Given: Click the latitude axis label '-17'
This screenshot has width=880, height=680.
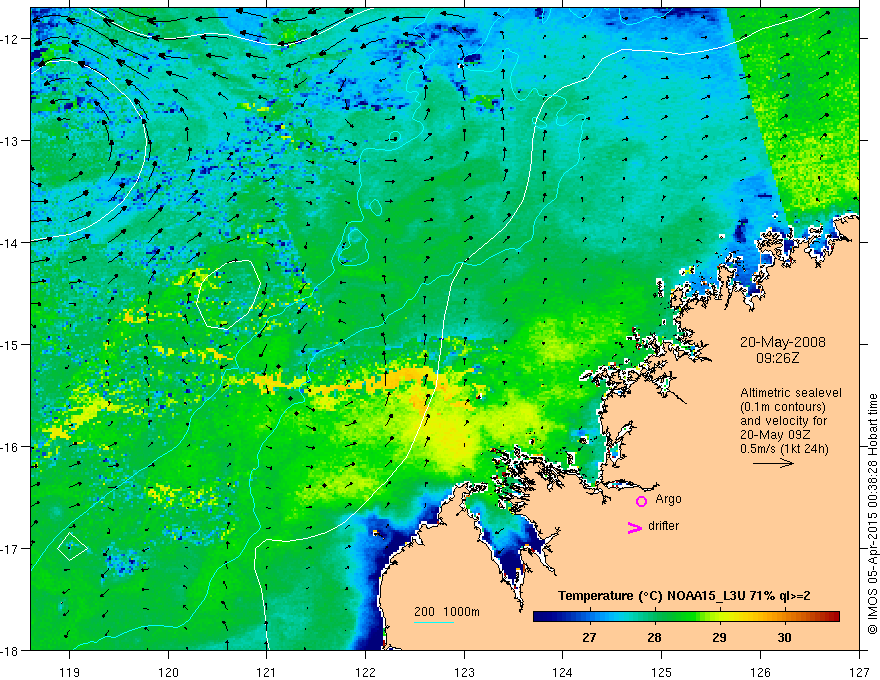Looking at the screenshot, I should [10, 548].
